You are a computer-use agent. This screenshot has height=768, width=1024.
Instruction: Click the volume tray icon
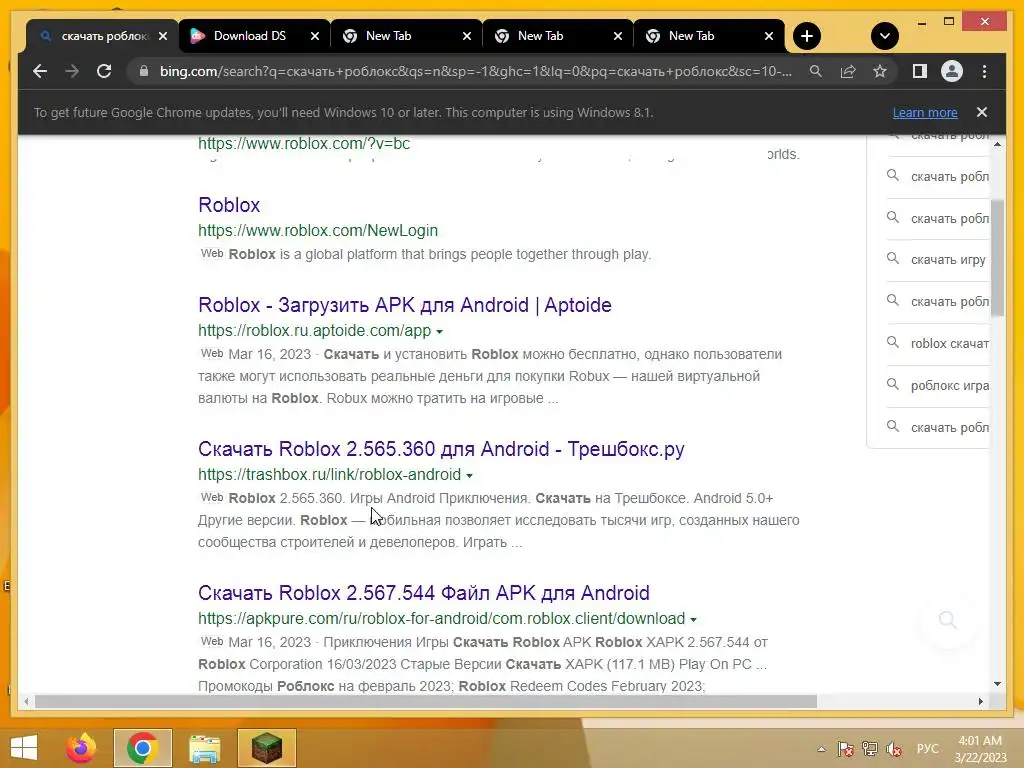click(x=894, y=749)
